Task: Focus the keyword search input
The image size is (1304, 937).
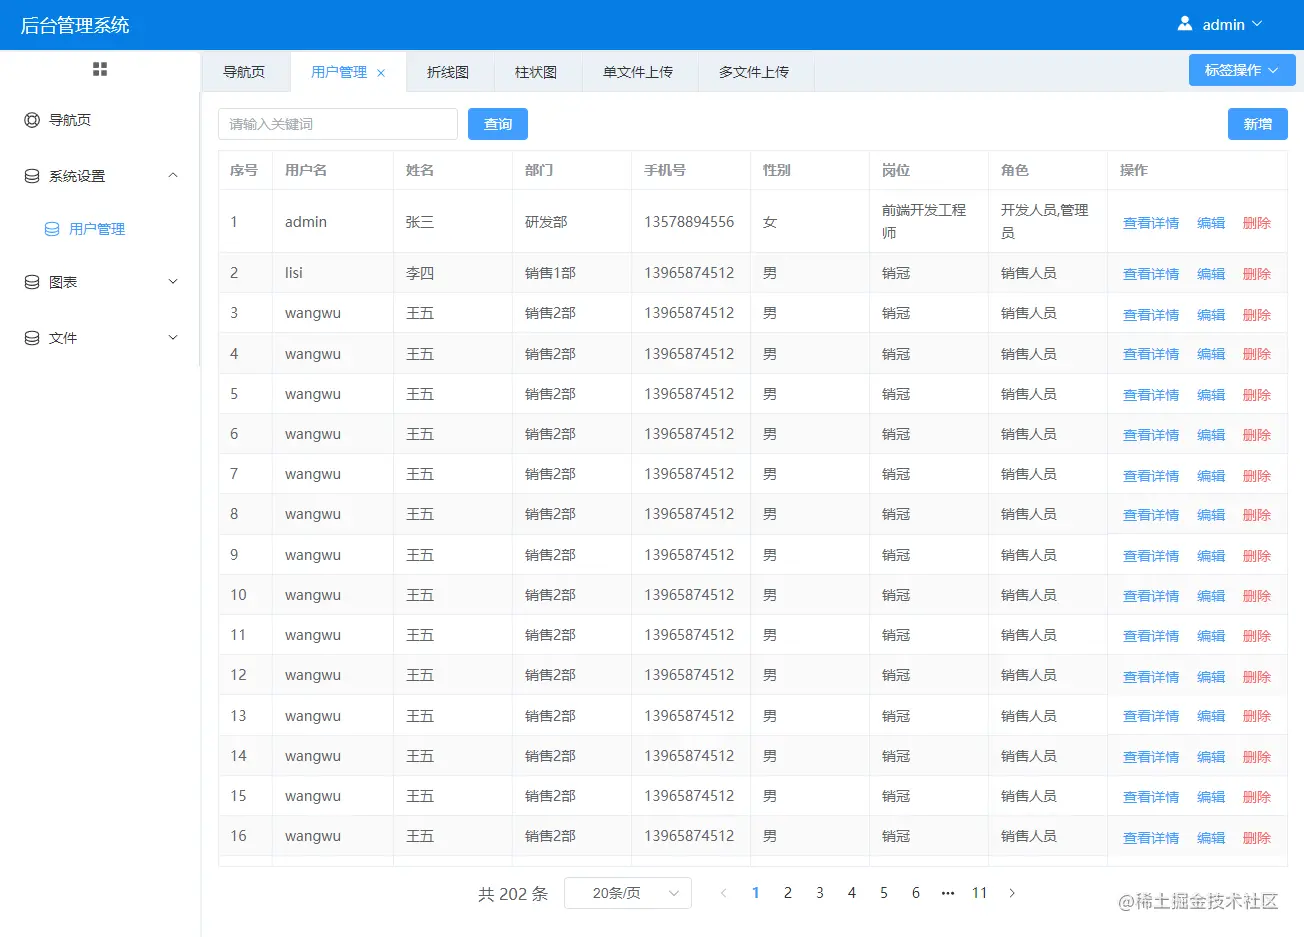Action: 338,124
